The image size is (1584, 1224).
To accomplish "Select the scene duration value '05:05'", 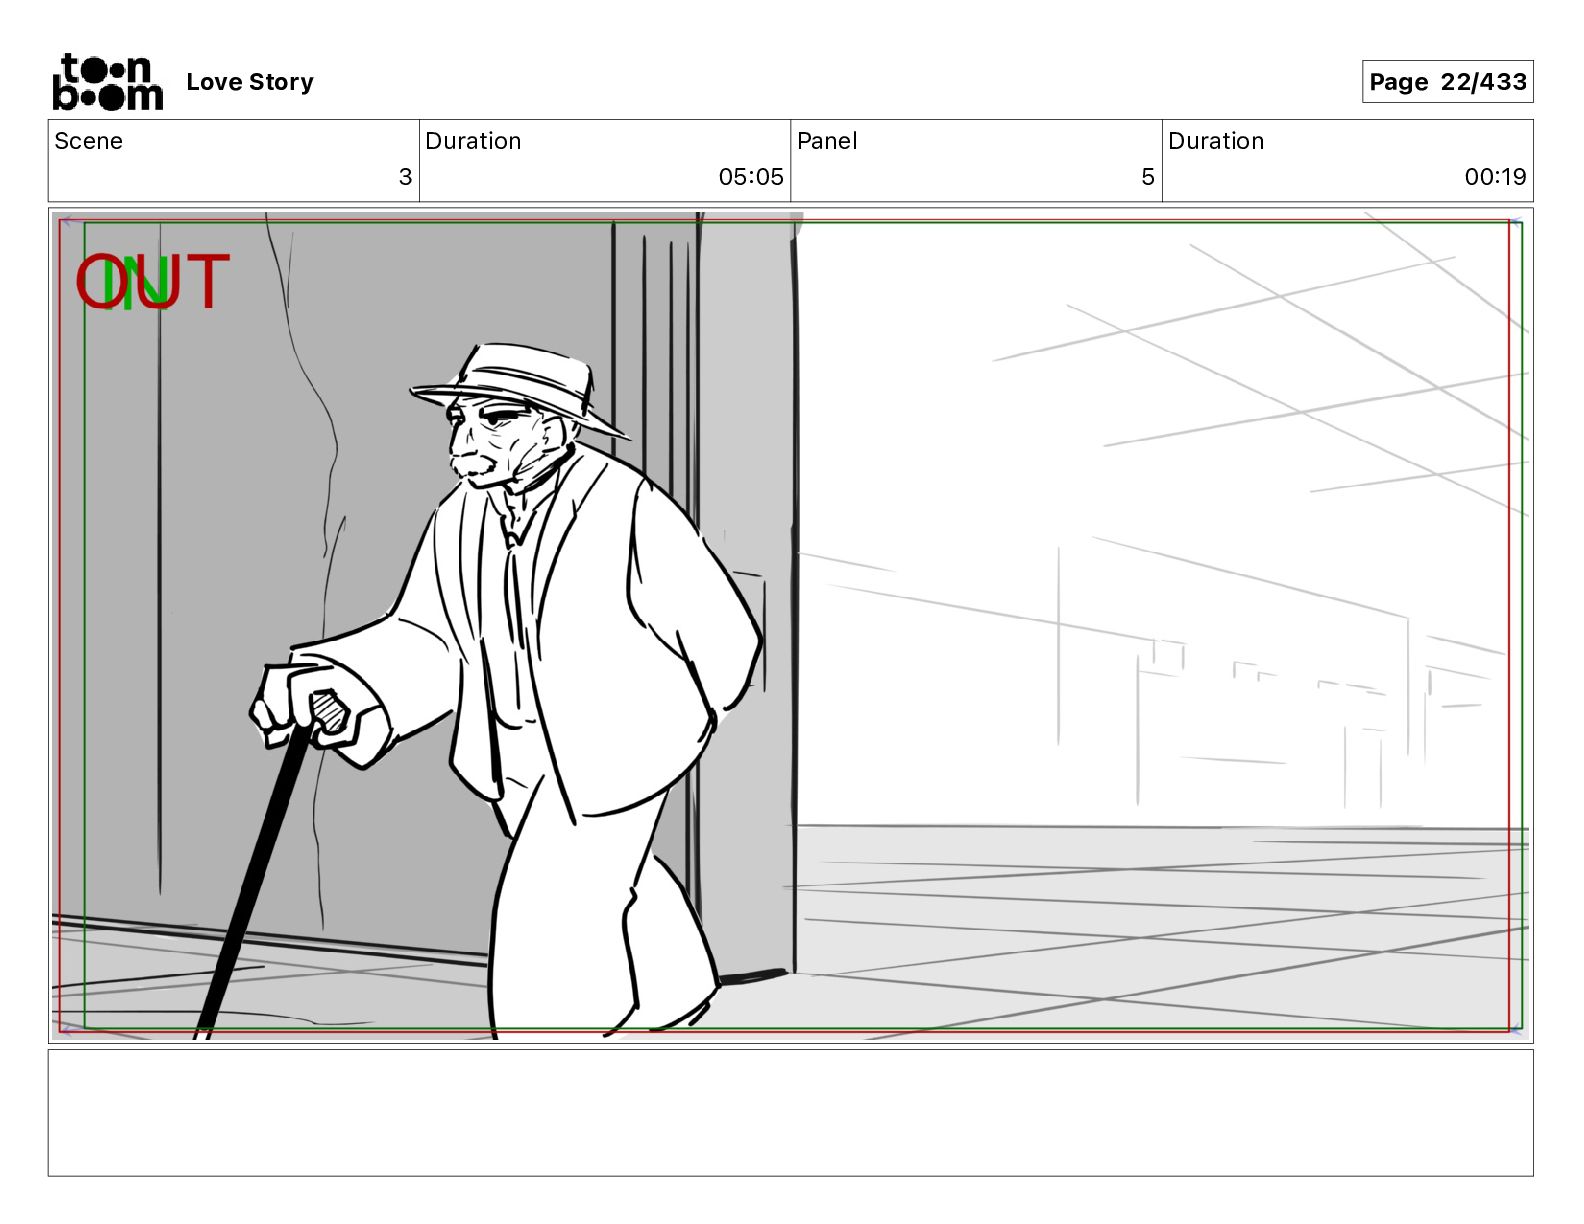I will (751, 177).
